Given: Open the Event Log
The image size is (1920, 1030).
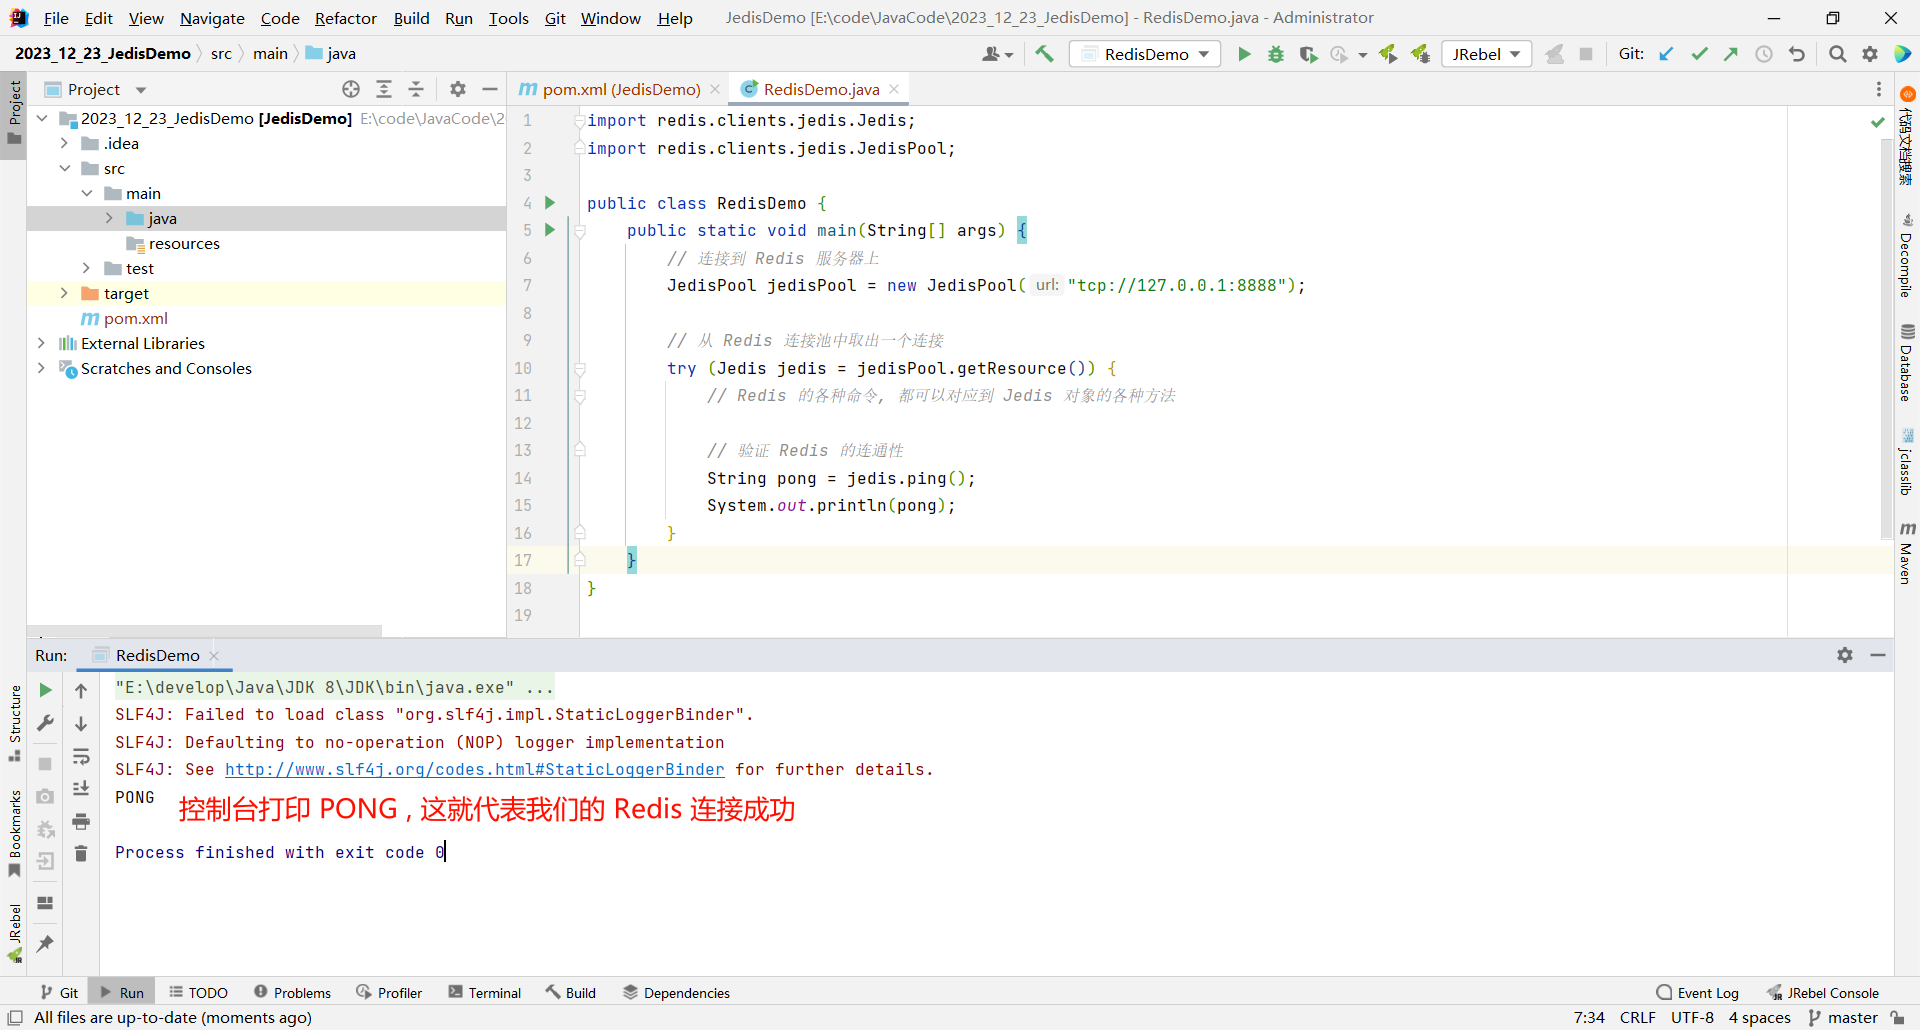Looking at the screenshot, I should coord(1698,992).
